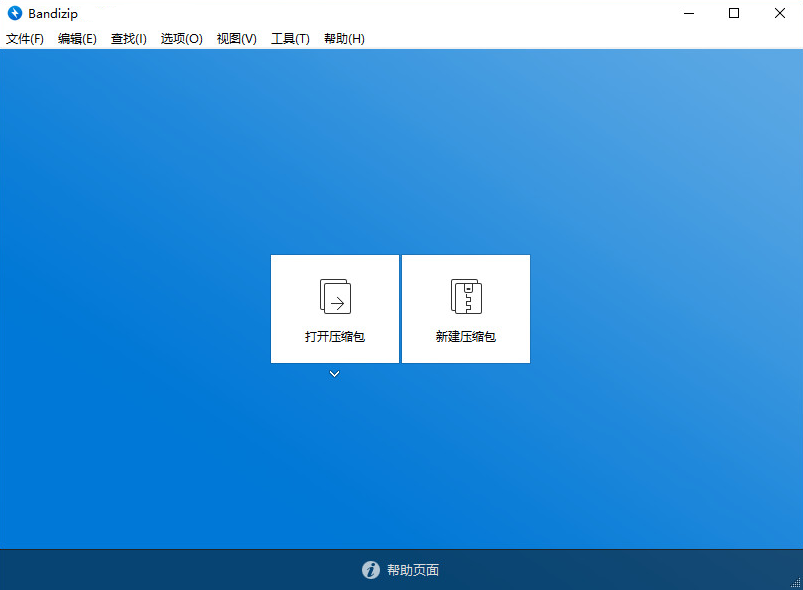This screenshot has width=803, height=590.
Task: Open the 帮助页面 link
Action: pos(413,570)
